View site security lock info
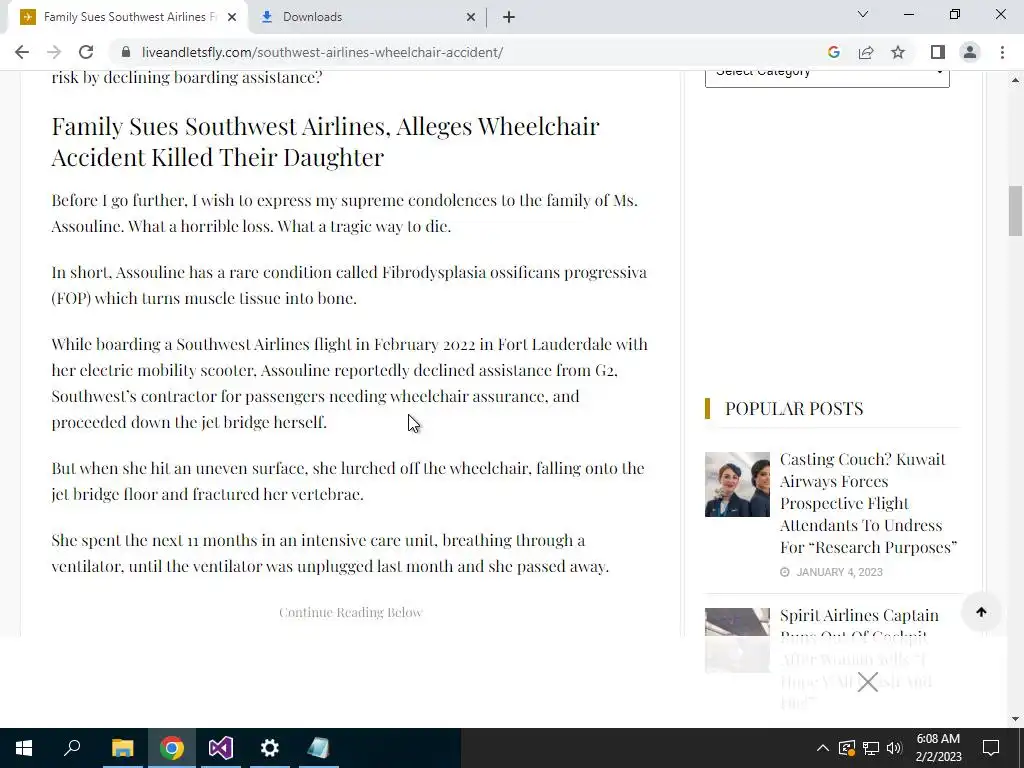1024x768 pixels. click(126, 52)
